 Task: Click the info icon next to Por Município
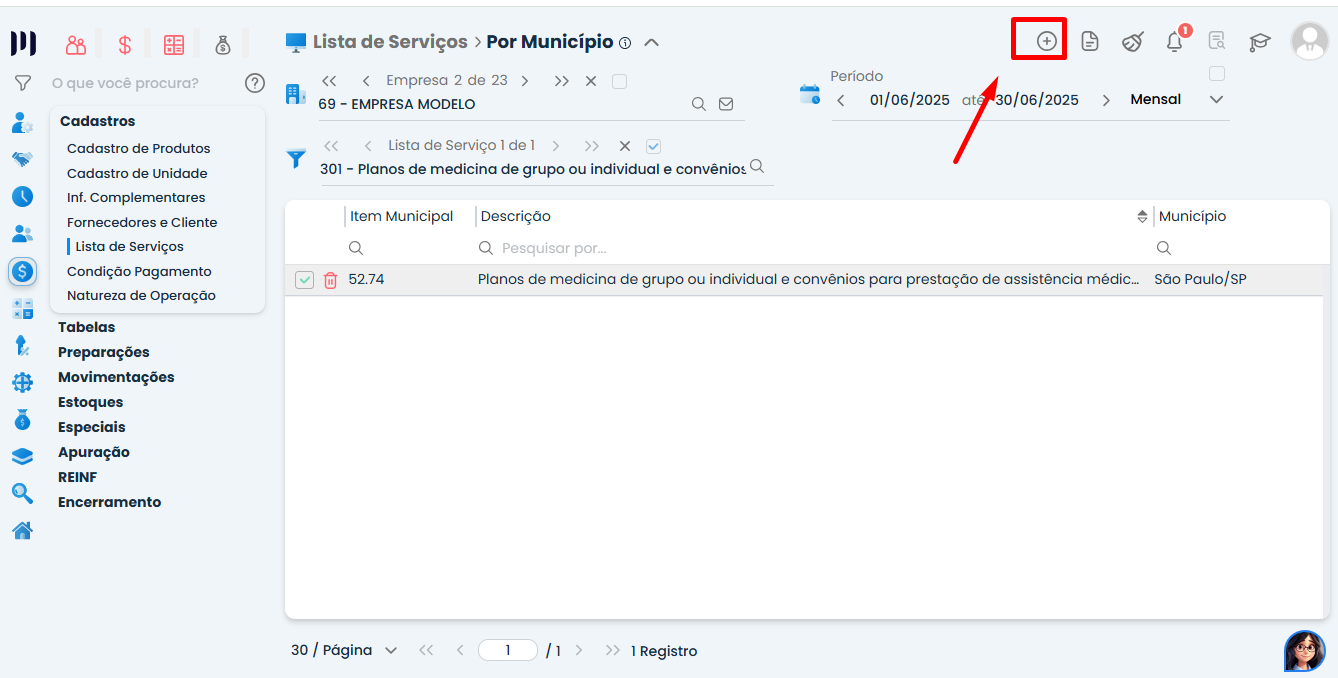point(625,43)
